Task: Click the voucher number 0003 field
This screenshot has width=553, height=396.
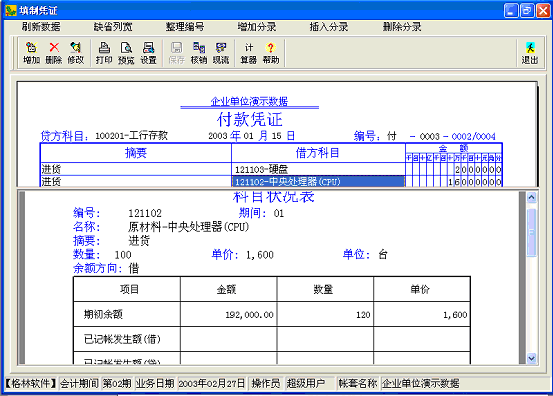Action: [430, 136]
